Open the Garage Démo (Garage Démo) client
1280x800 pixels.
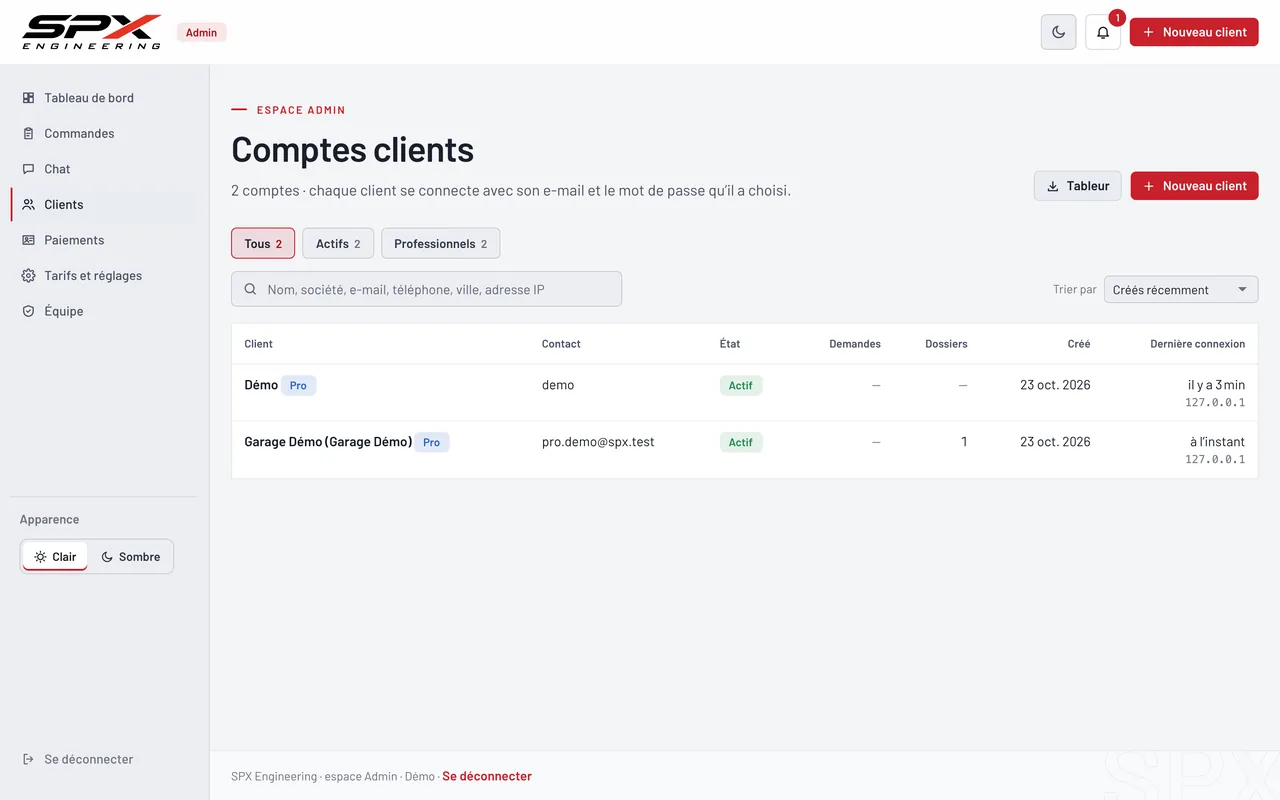pyautogui.click(x=744, y=450)
